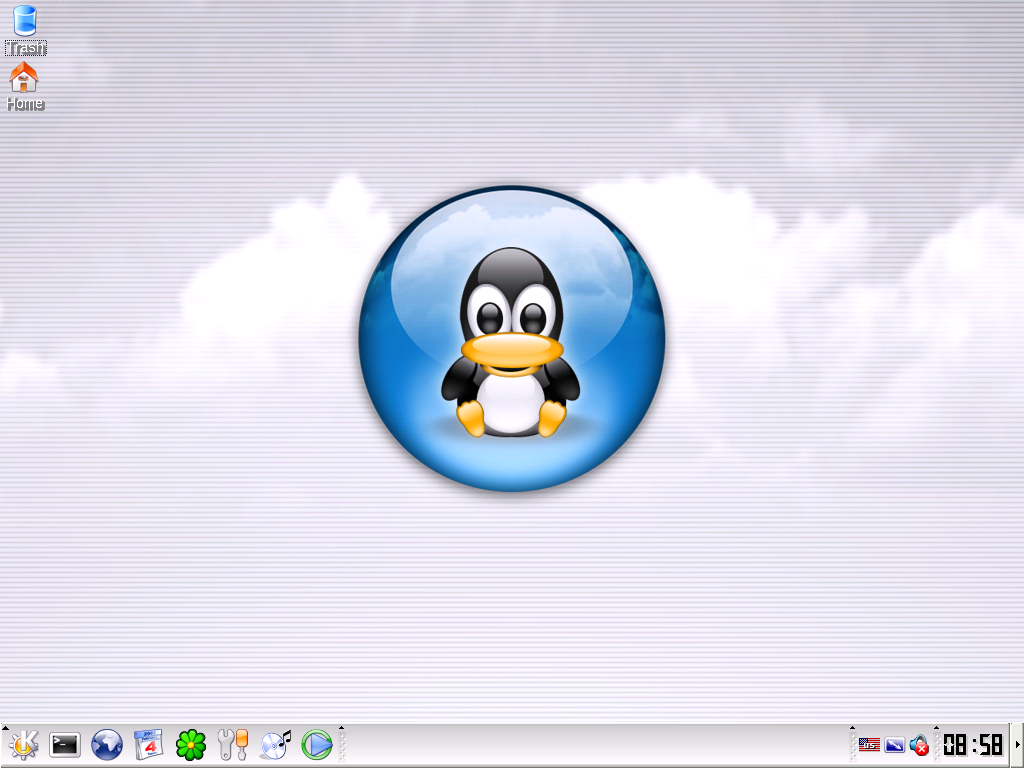
Task: Hide the panel using right-edge arrow
Action: pyautogui.click(x=1017, y=745)
